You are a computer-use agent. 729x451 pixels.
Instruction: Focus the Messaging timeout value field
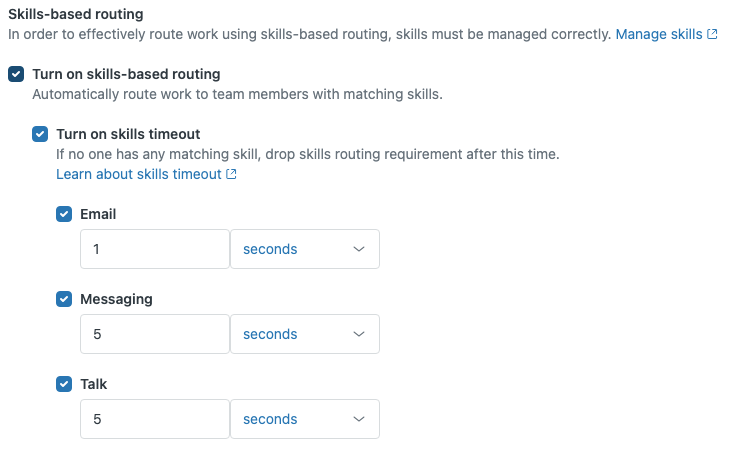[x=155, y=334]
